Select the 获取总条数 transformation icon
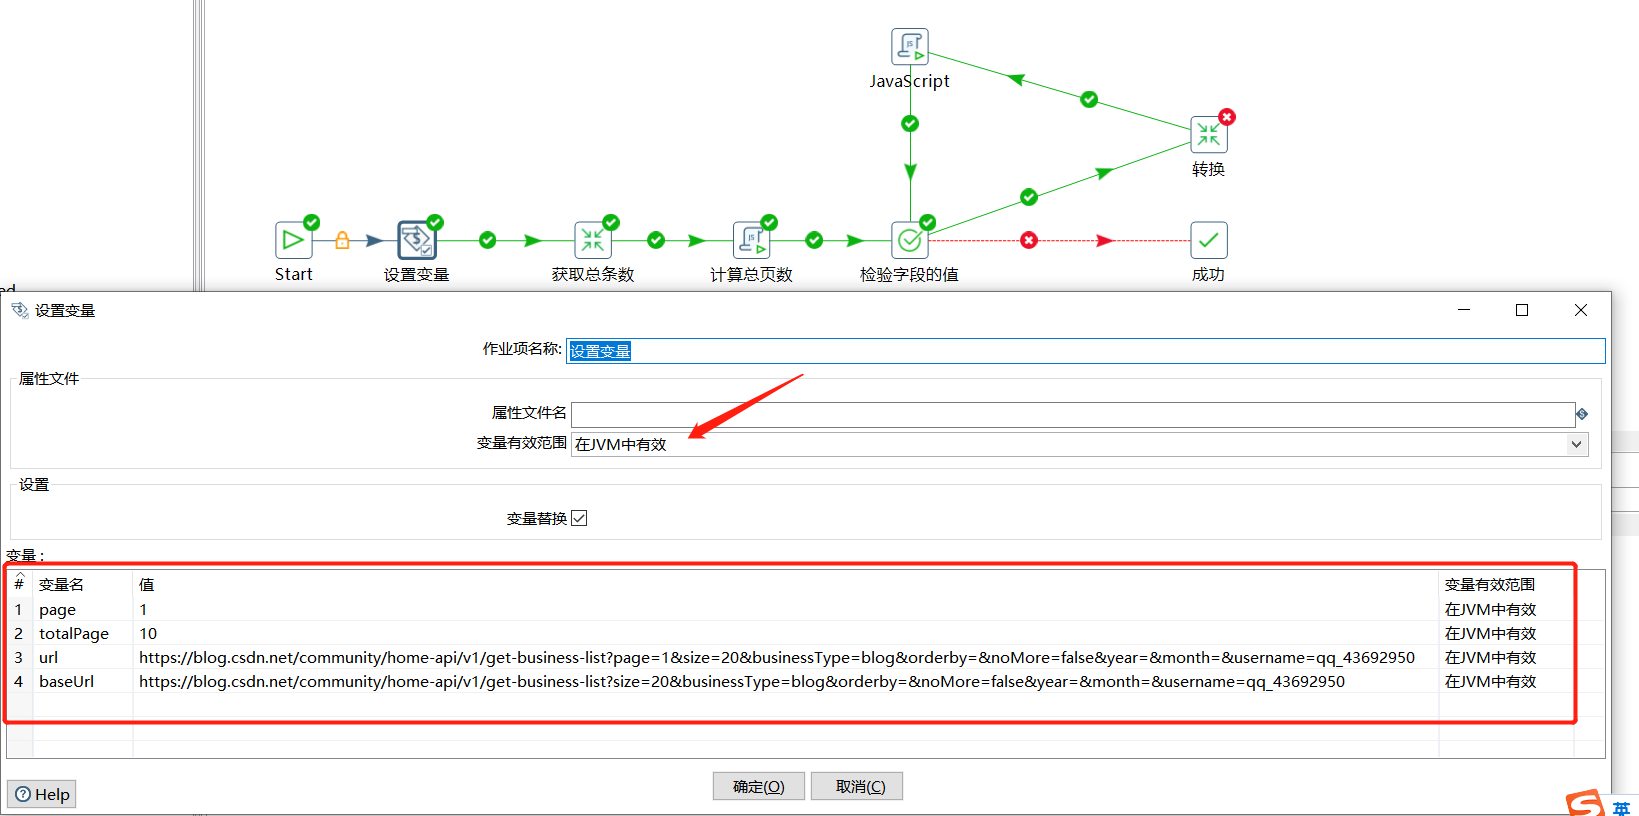The width and height of the screenshot is (1639, 816). click(592, 240)
